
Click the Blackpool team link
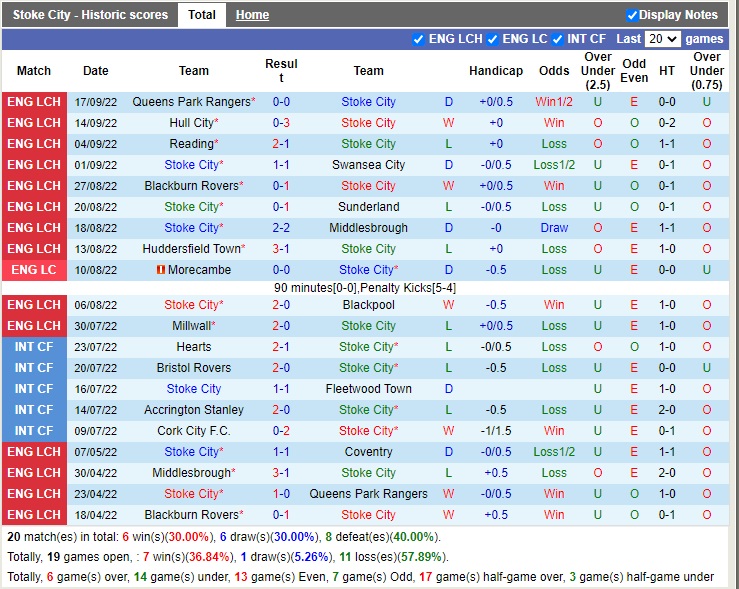click(368, 305)
